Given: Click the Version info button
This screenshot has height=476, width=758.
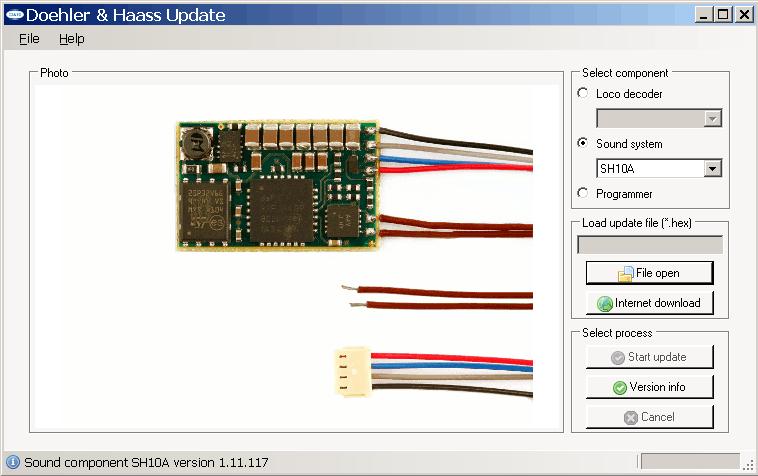Looking at the screenshot, I should 650,387.
